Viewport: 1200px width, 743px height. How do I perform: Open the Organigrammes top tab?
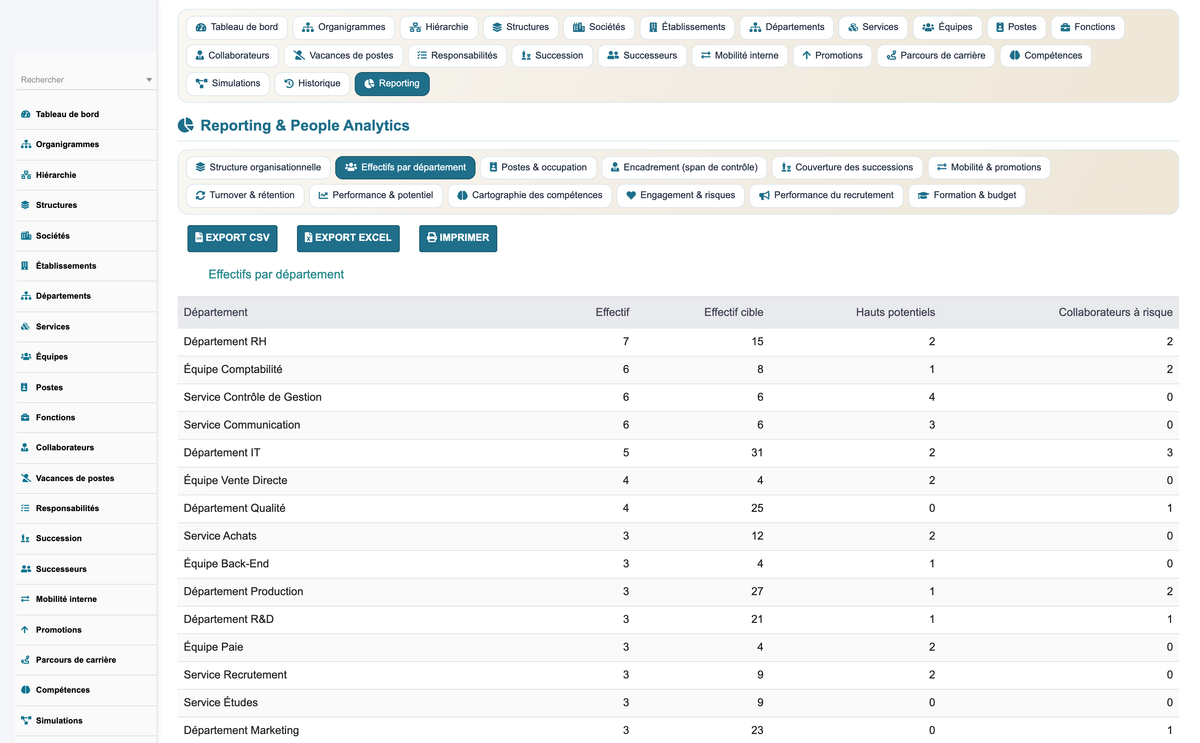(343, 27)
